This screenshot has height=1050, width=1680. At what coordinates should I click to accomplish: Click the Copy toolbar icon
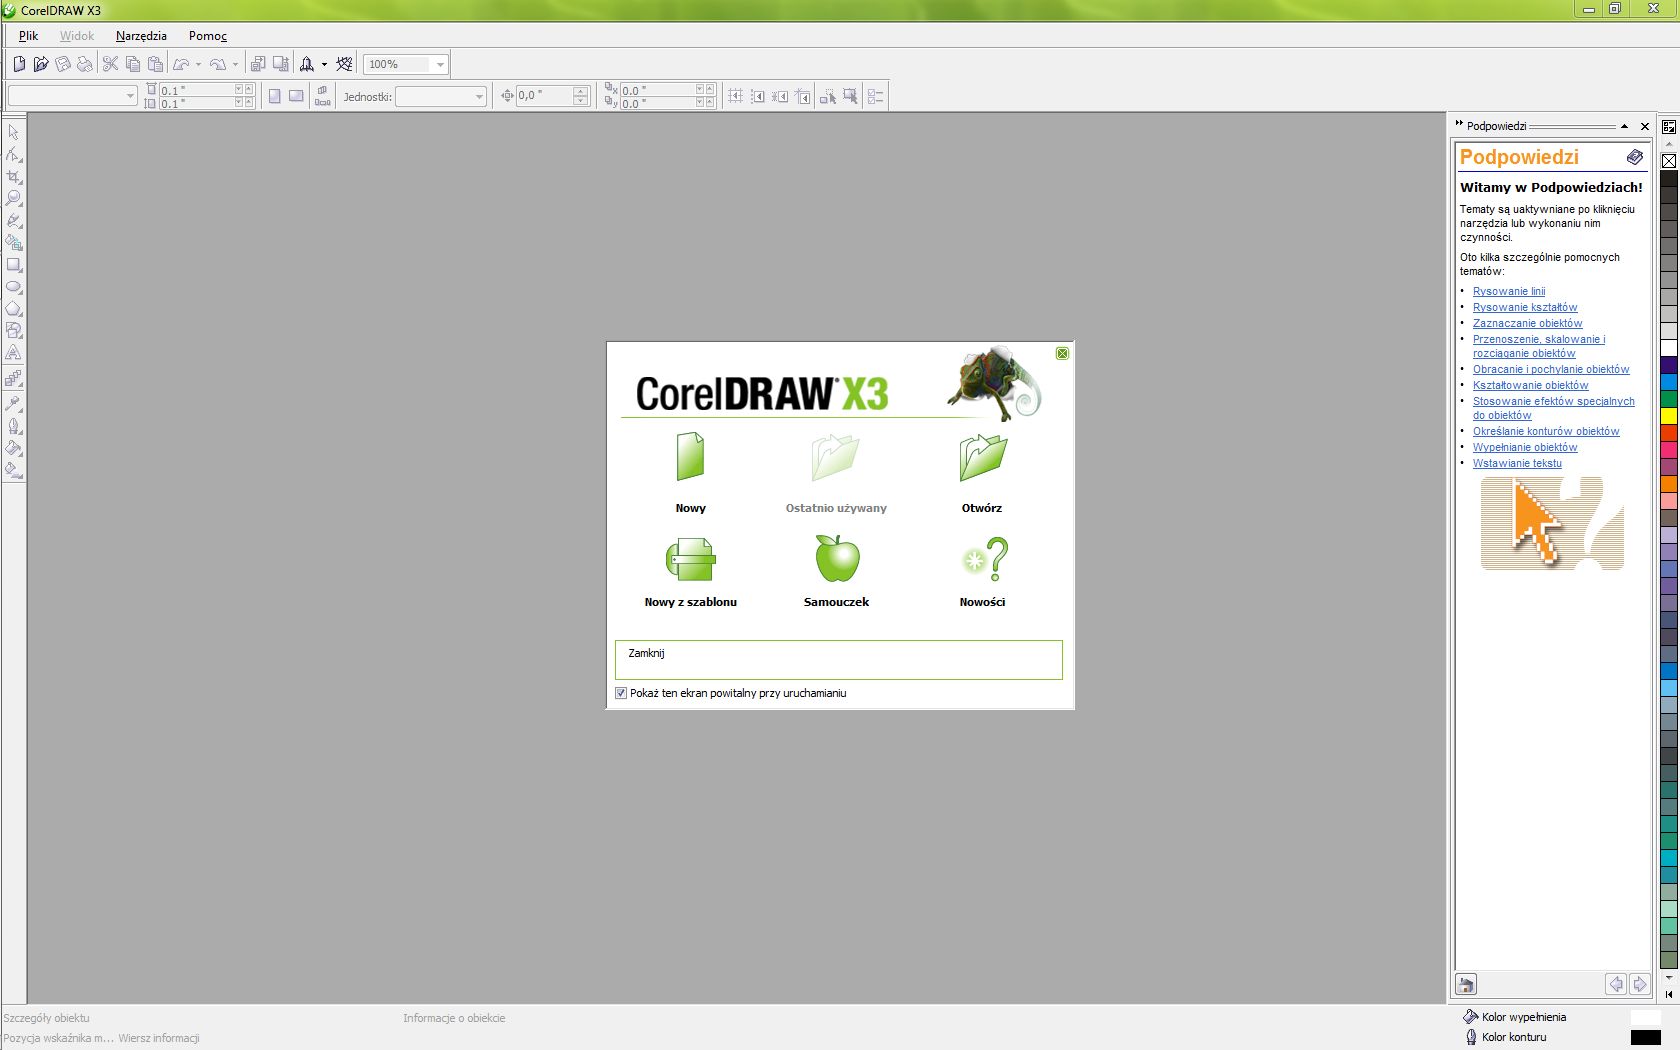133,64
